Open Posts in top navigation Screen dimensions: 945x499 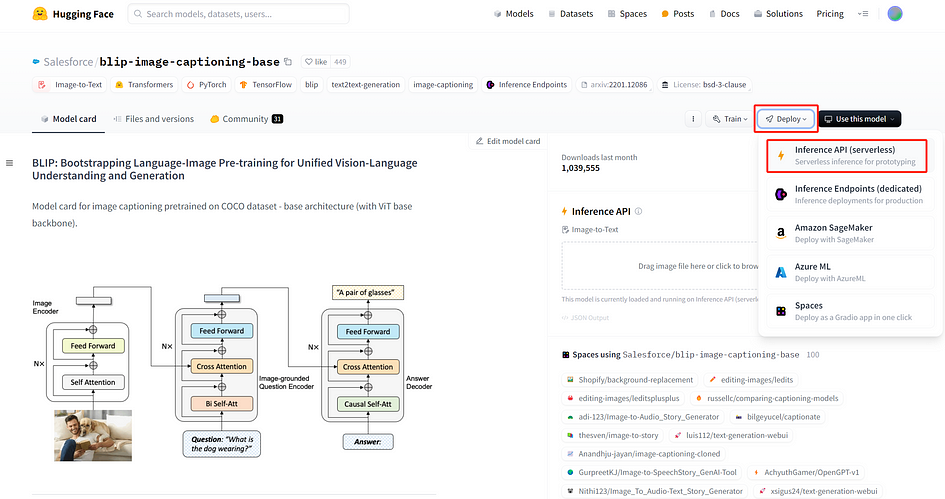pos(677,14)
